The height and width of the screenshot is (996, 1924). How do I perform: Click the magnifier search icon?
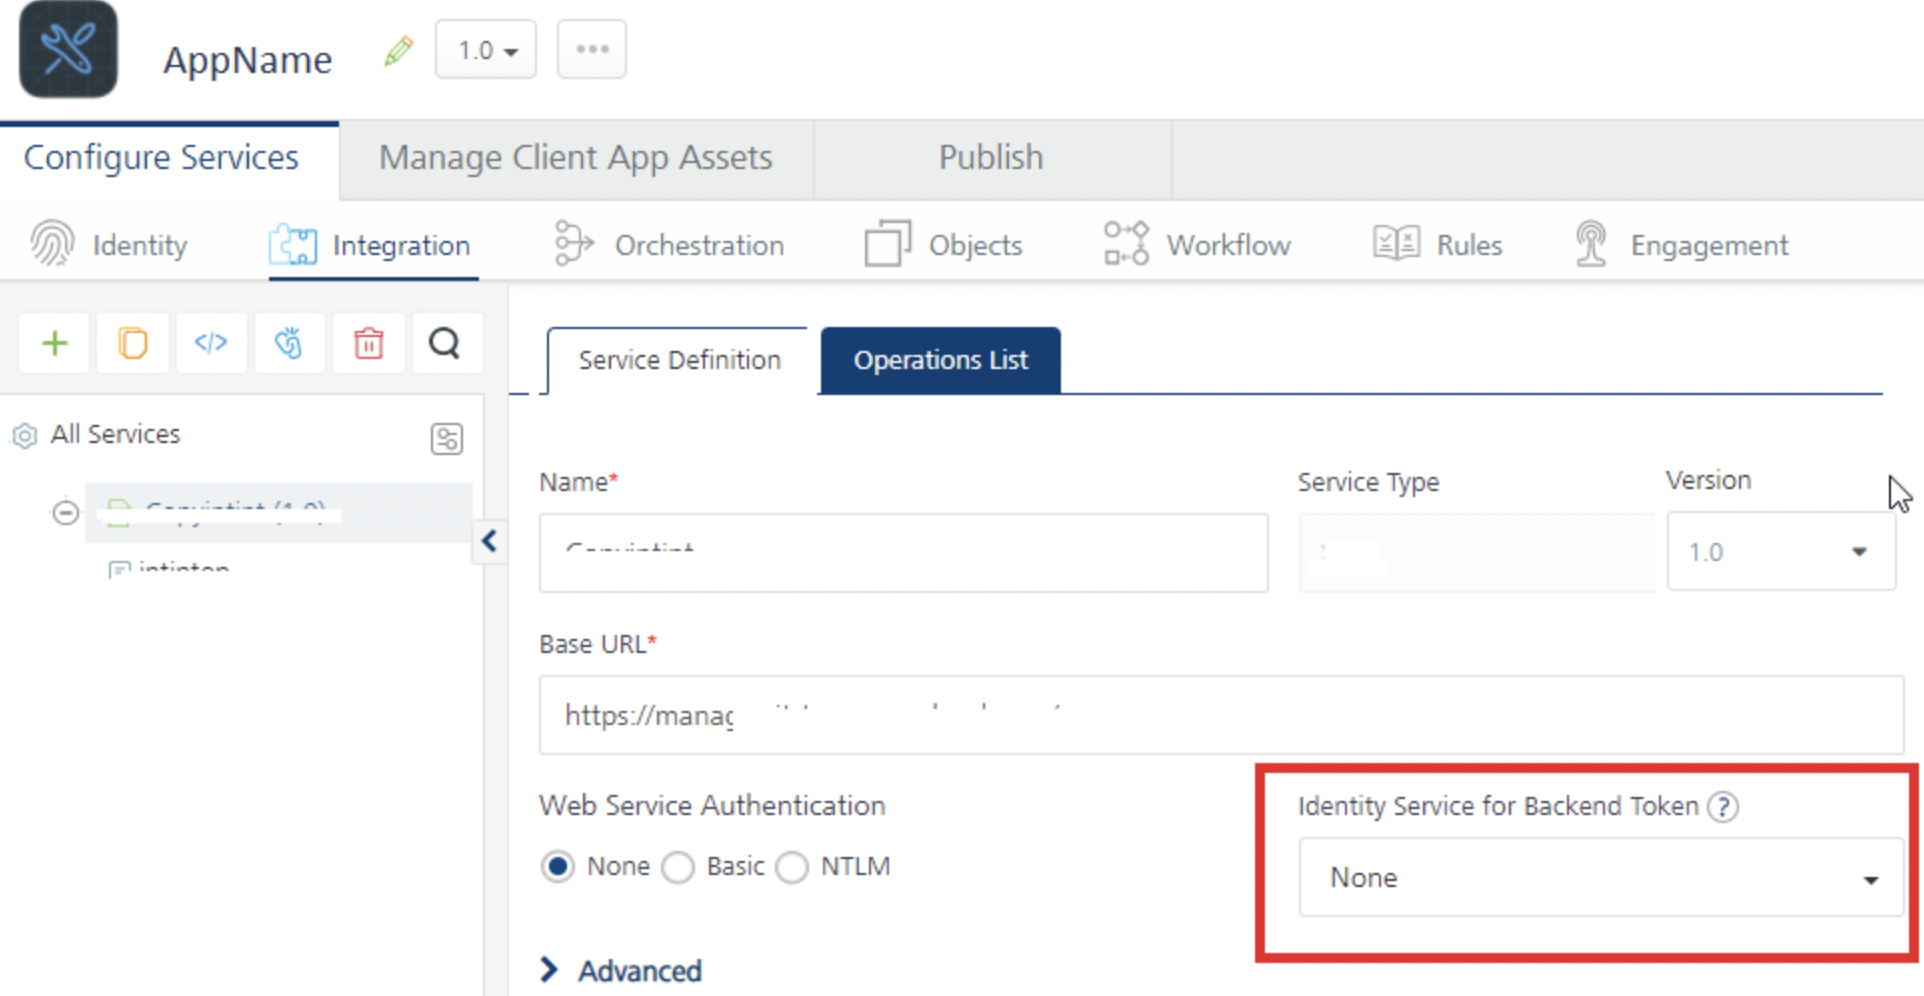click(445, 344)
